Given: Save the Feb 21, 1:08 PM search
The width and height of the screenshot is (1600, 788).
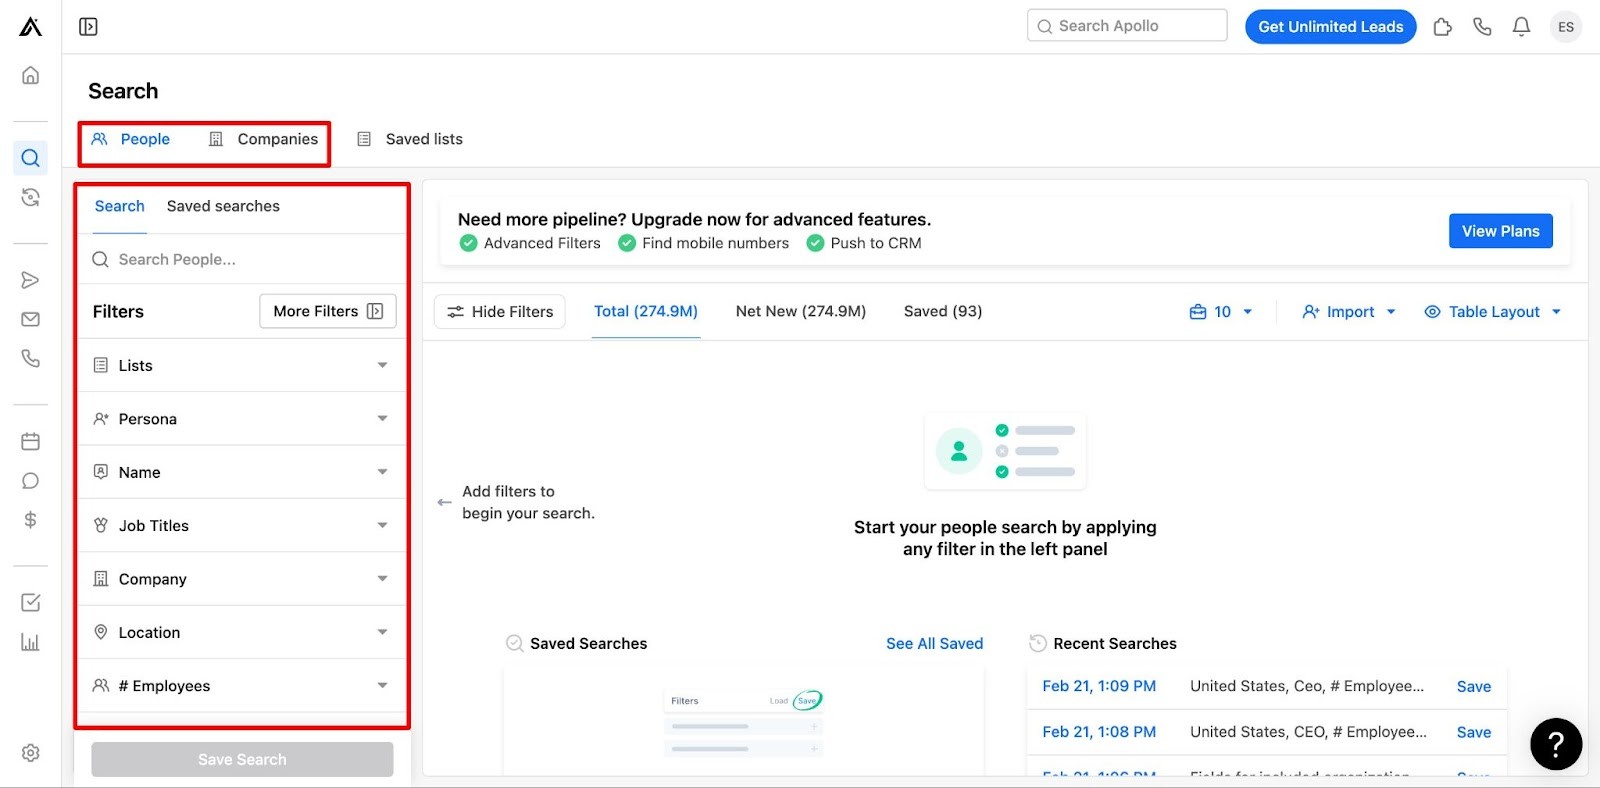Looking at the screenshot, I should coord(1474,732).
